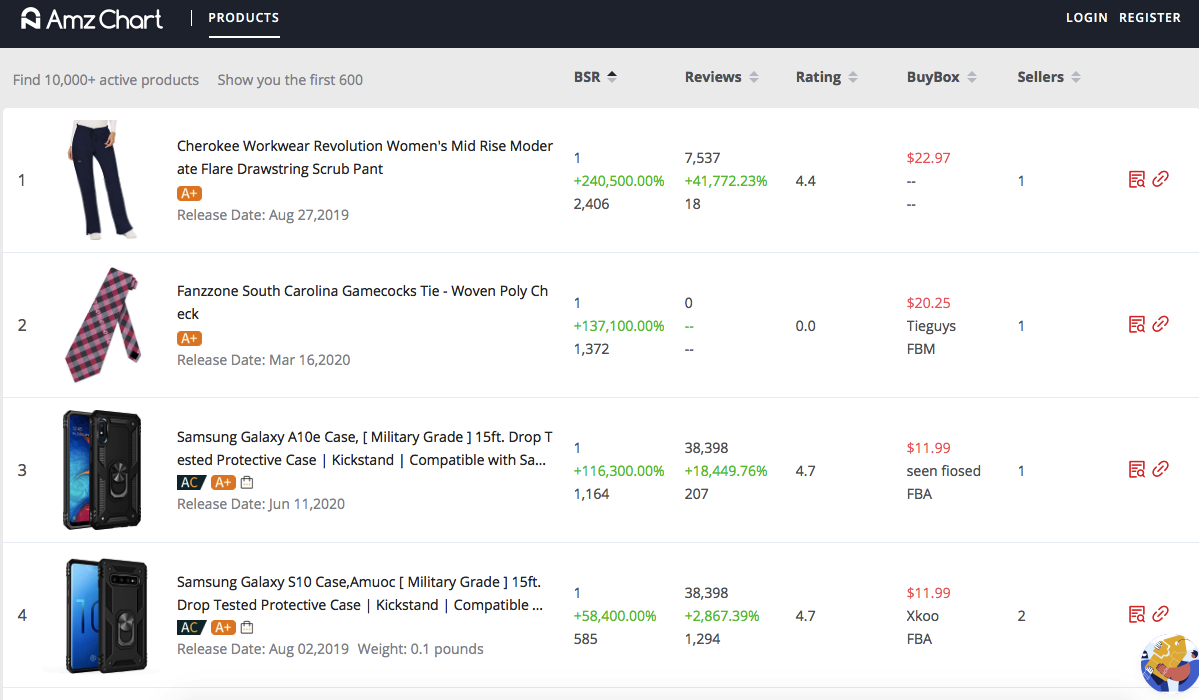Click link icon for Galaxy S10 Case row
1199x700 pixels.
tap(1160, 614)
